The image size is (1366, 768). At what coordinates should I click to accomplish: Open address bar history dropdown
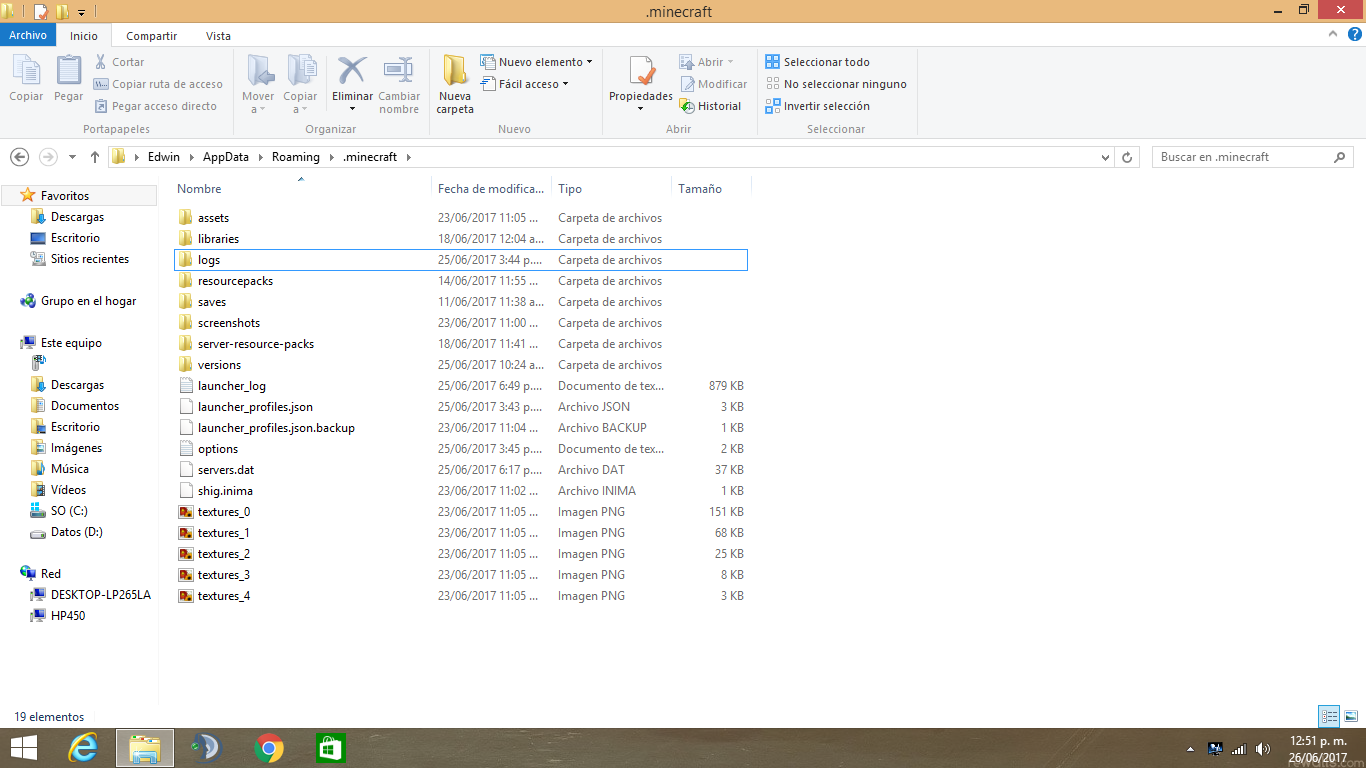(1105, 157)
